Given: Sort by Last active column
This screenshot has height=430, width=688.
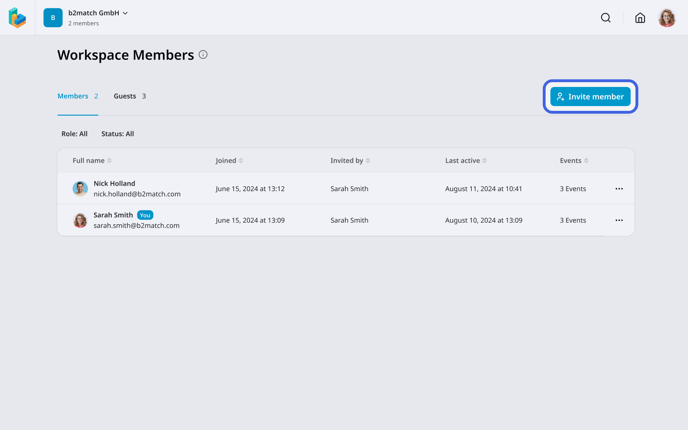Looking at the screenshot, I should coord(465,161).
